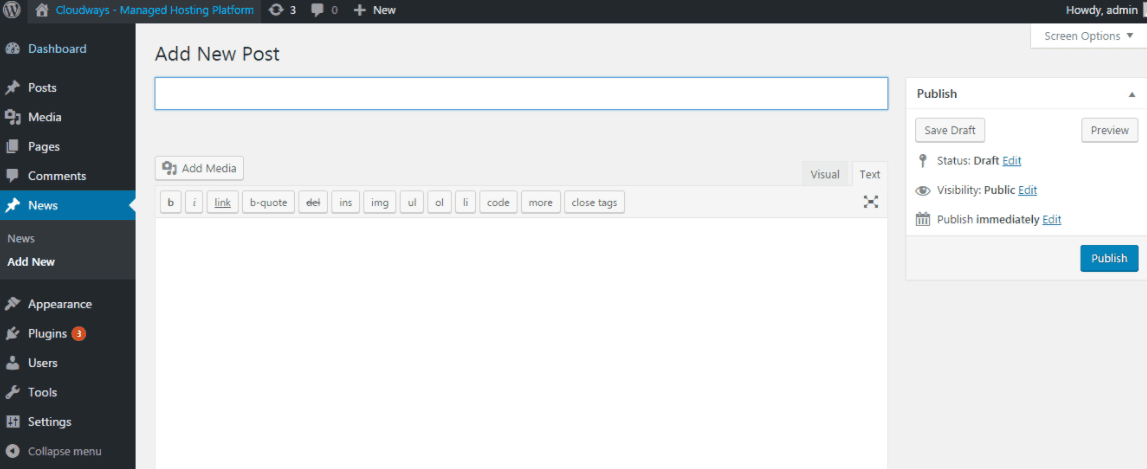Click the Preview button

(x=1110, y=130)
